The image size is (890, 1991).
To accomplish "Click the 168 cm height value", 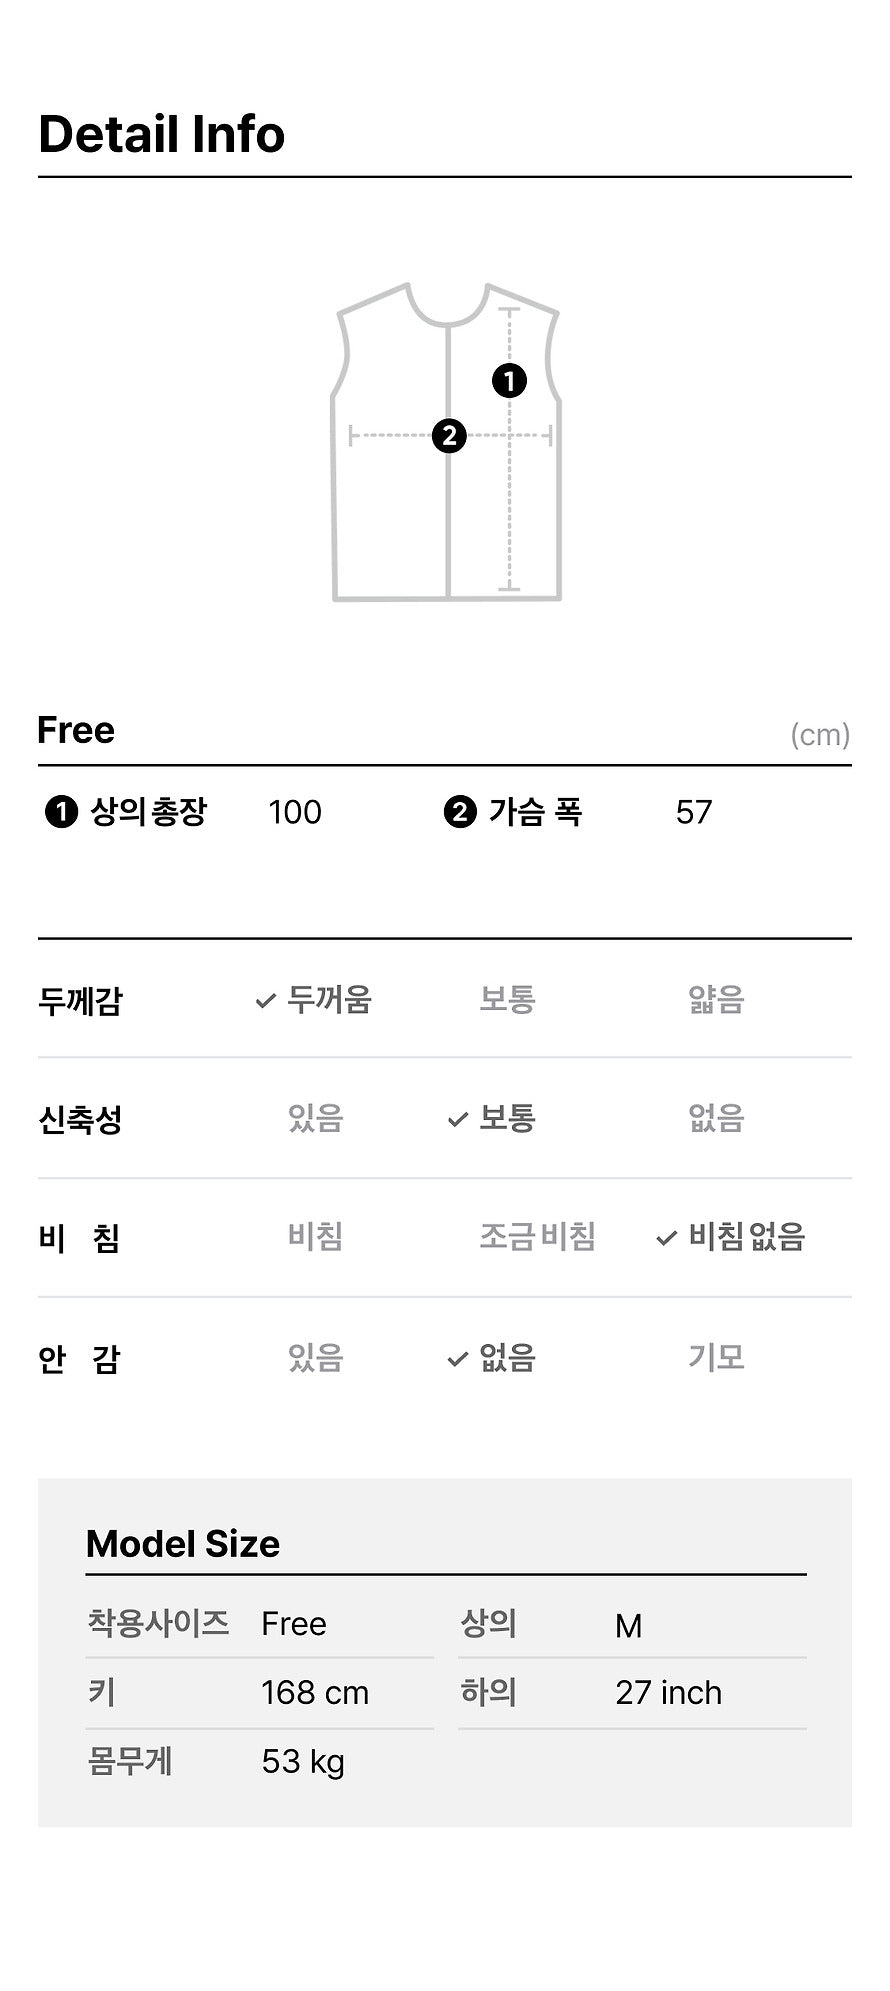I will 315,1693.
